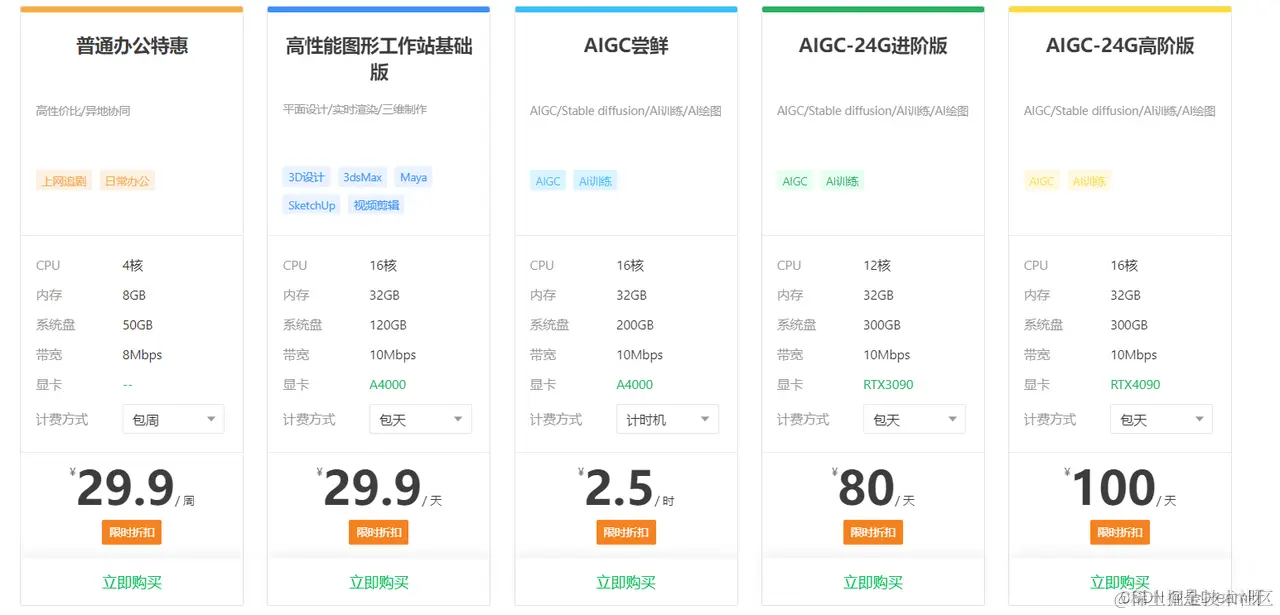Viewport: 1280px width, 615px height.
Task: Click the 限时折扣 button under 29.9/周
Action: [x=131, y=532]
